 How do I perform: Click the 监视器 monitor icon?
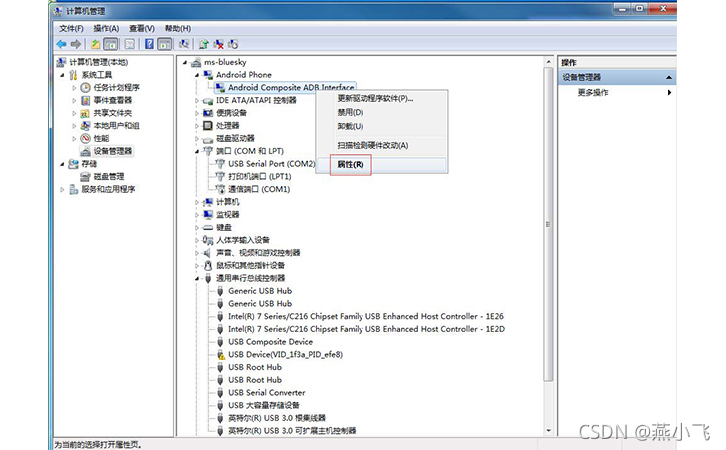pos(208,214)
